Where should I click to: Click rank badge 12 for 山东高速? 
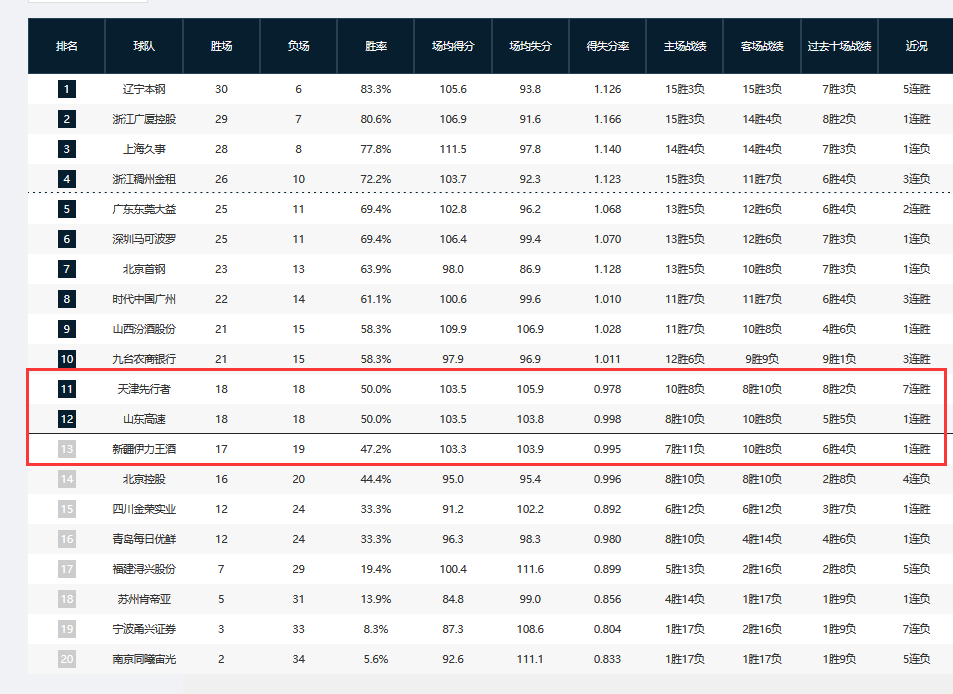(67, 419)
